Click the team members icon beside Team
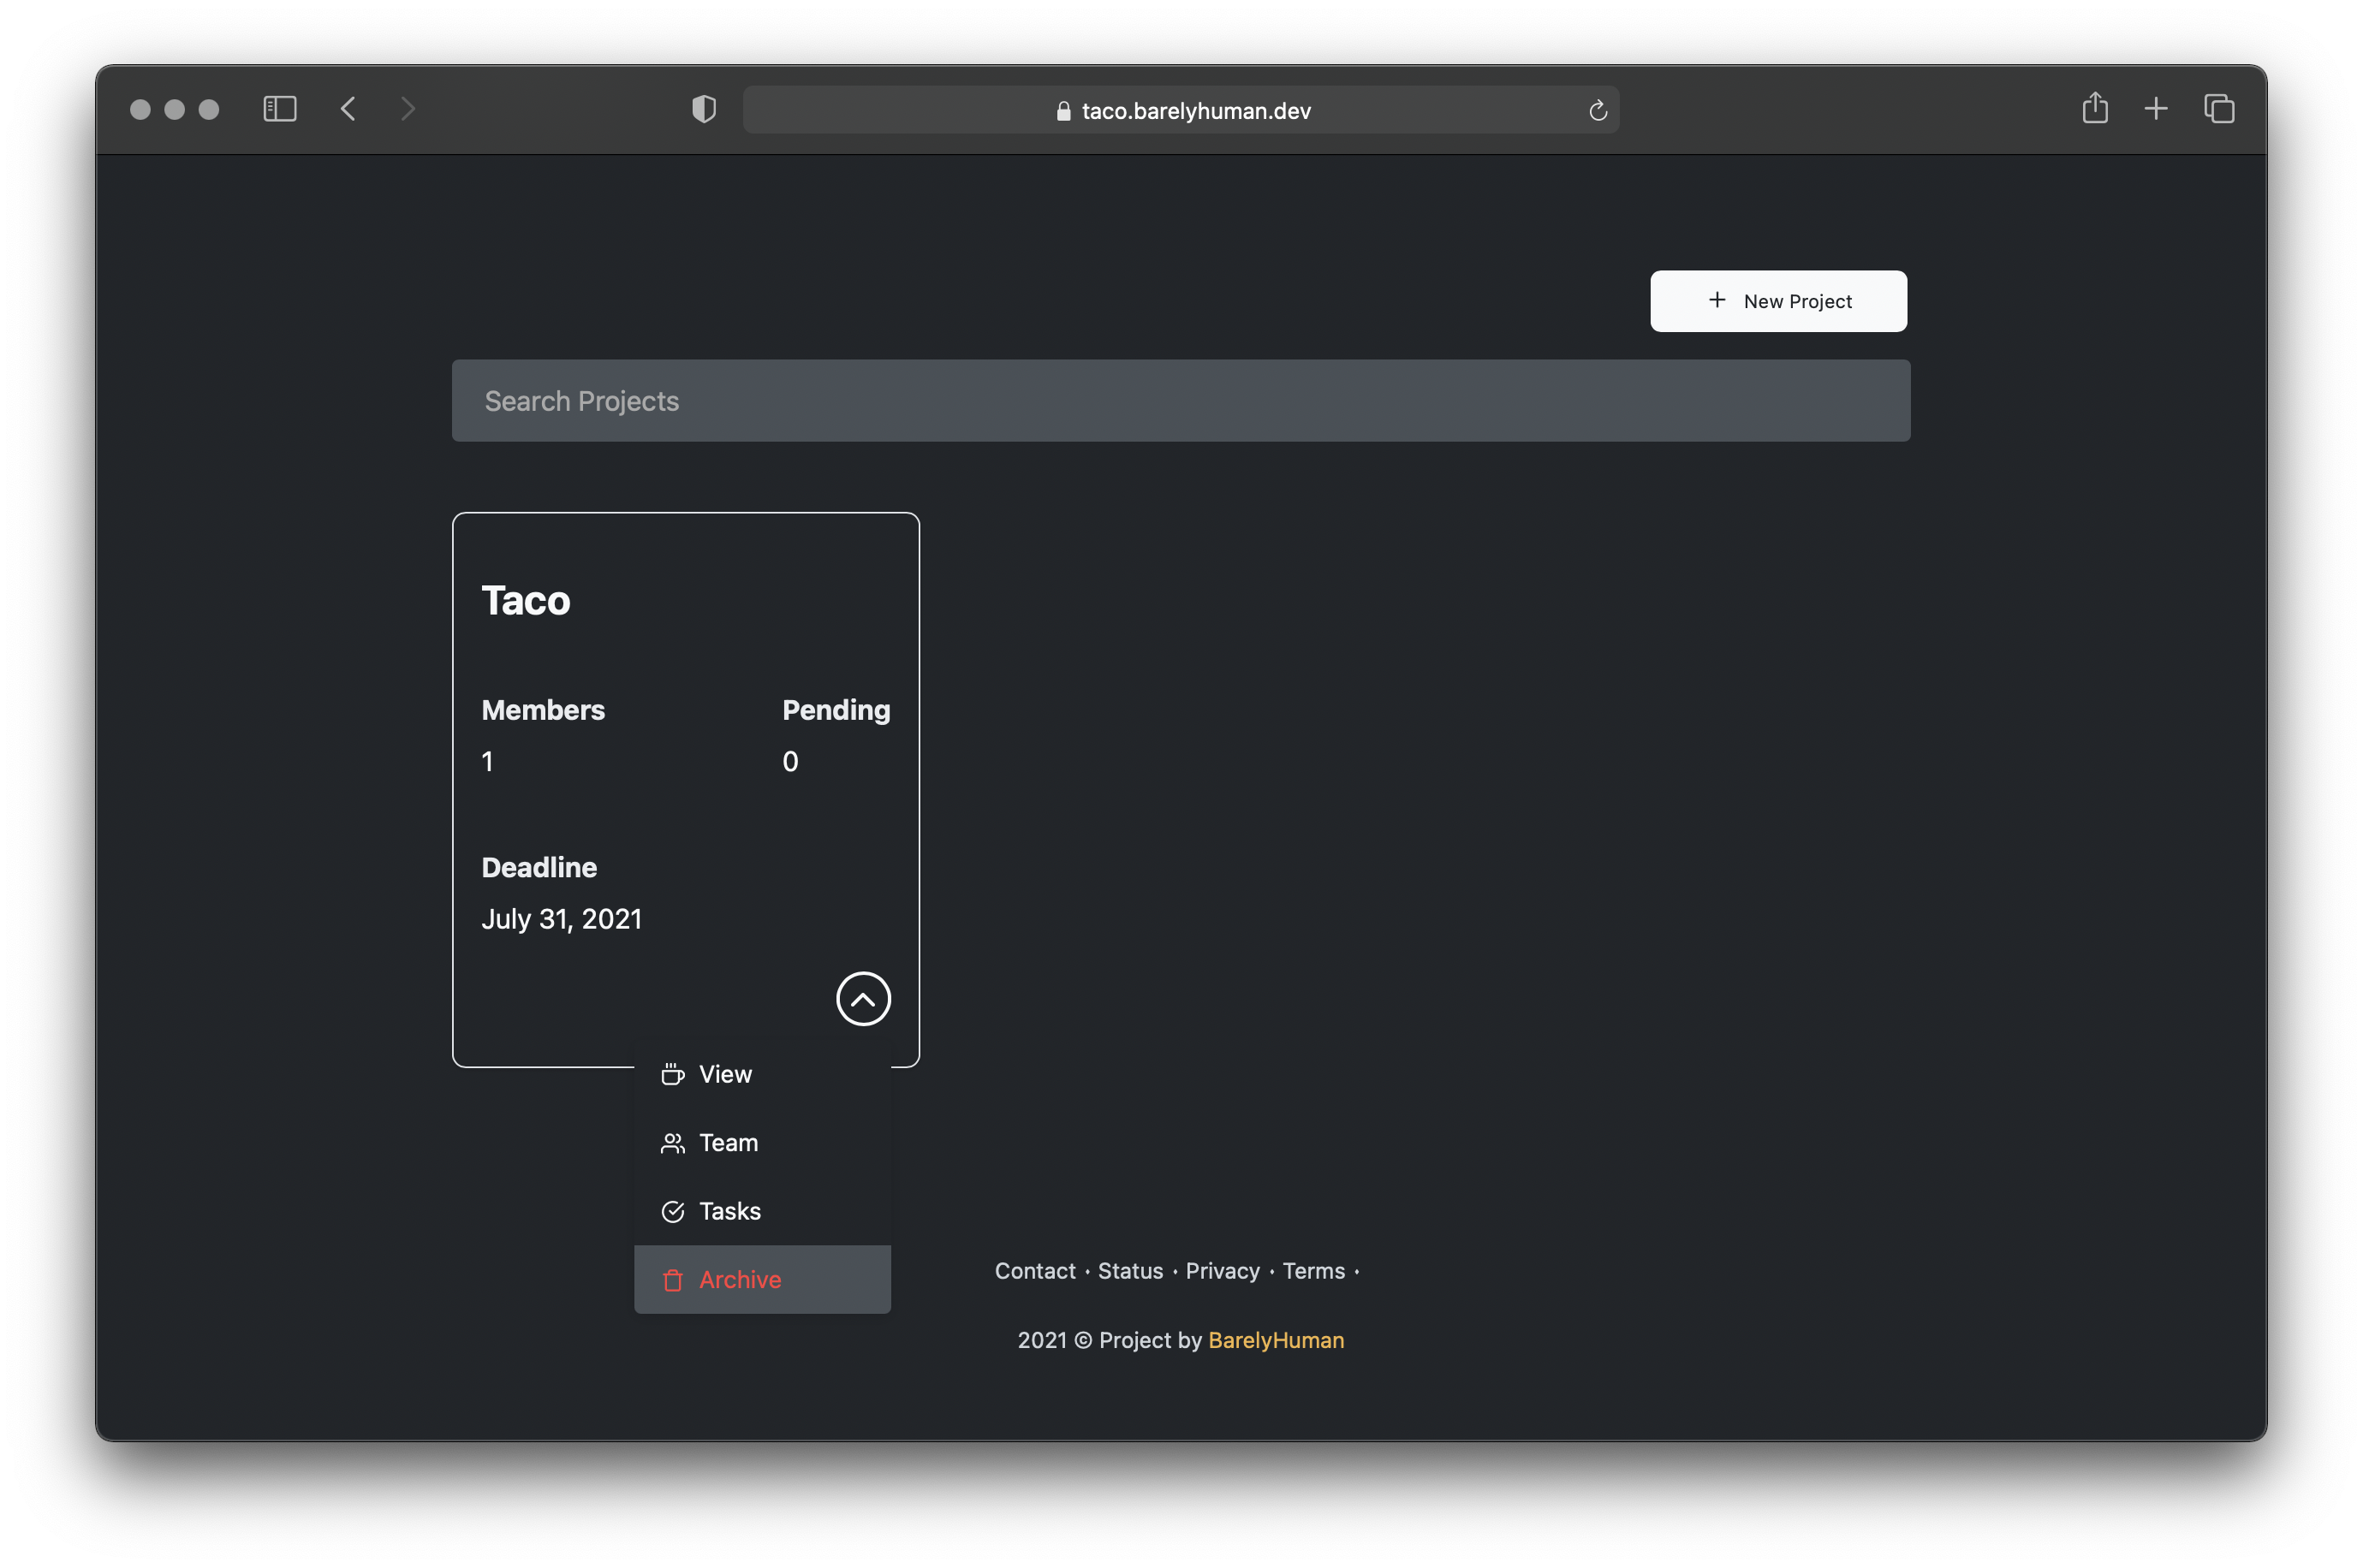The height and width of the screenshot is (1568, 2363). tap(673, 1143)
